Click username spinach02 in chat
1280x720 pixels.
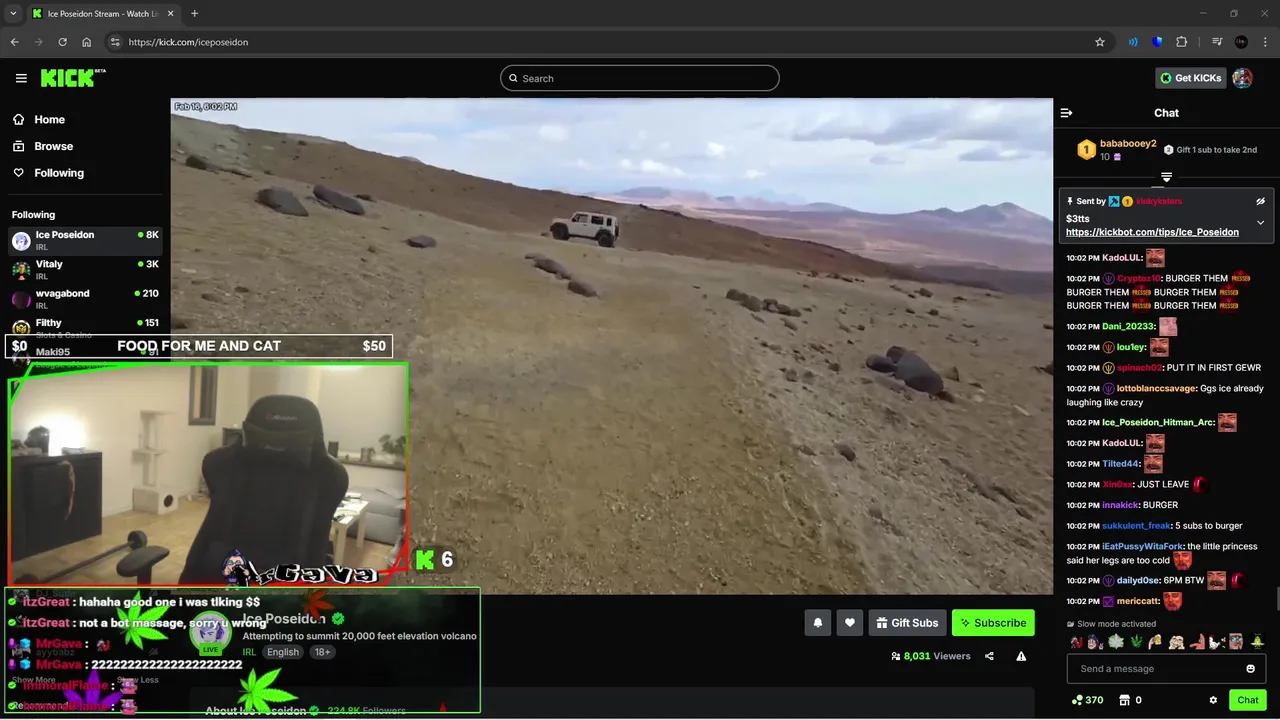tap(1139, 368)
